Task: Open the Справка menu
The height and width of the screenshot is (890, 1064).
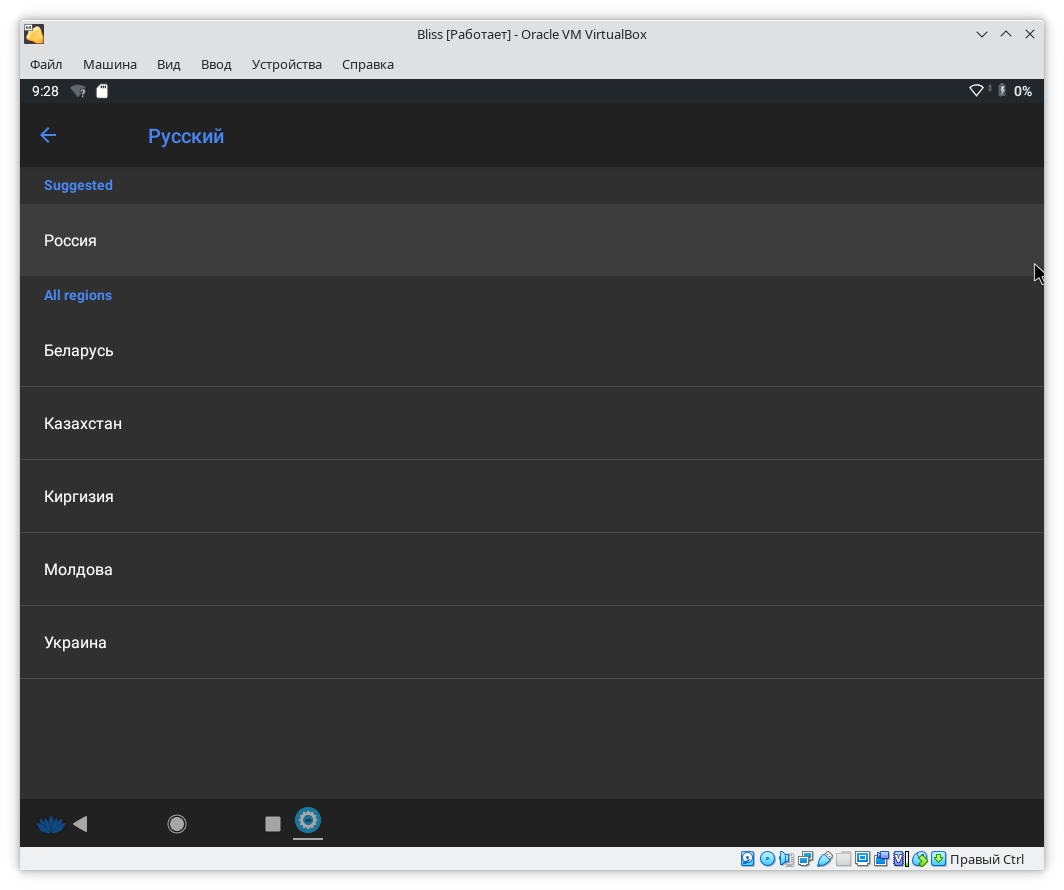Action: [x=368, y=64]
